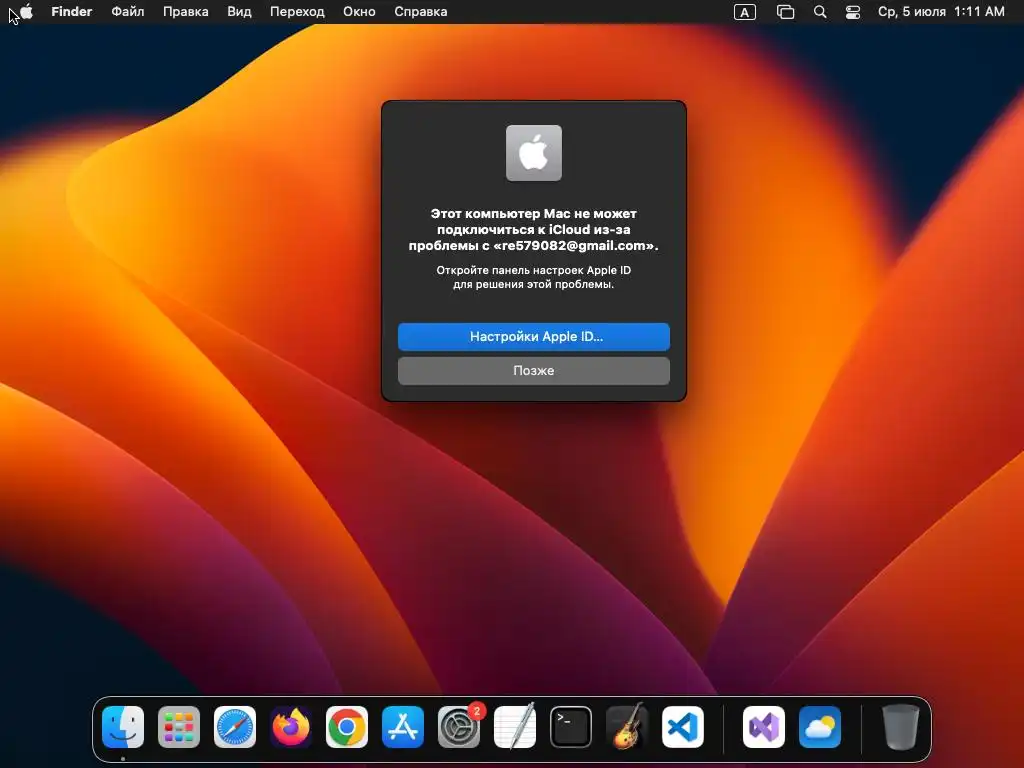Click the date and time in menu bar
This screenshot has width=1024, height=768.
(941, 12)
